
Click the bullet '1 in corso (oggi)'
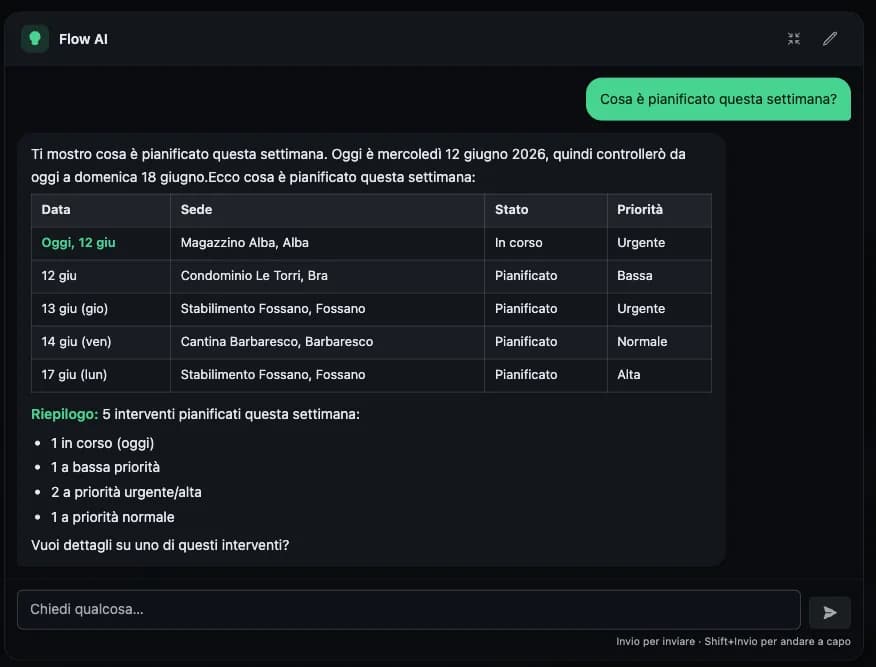coord(102,443)
